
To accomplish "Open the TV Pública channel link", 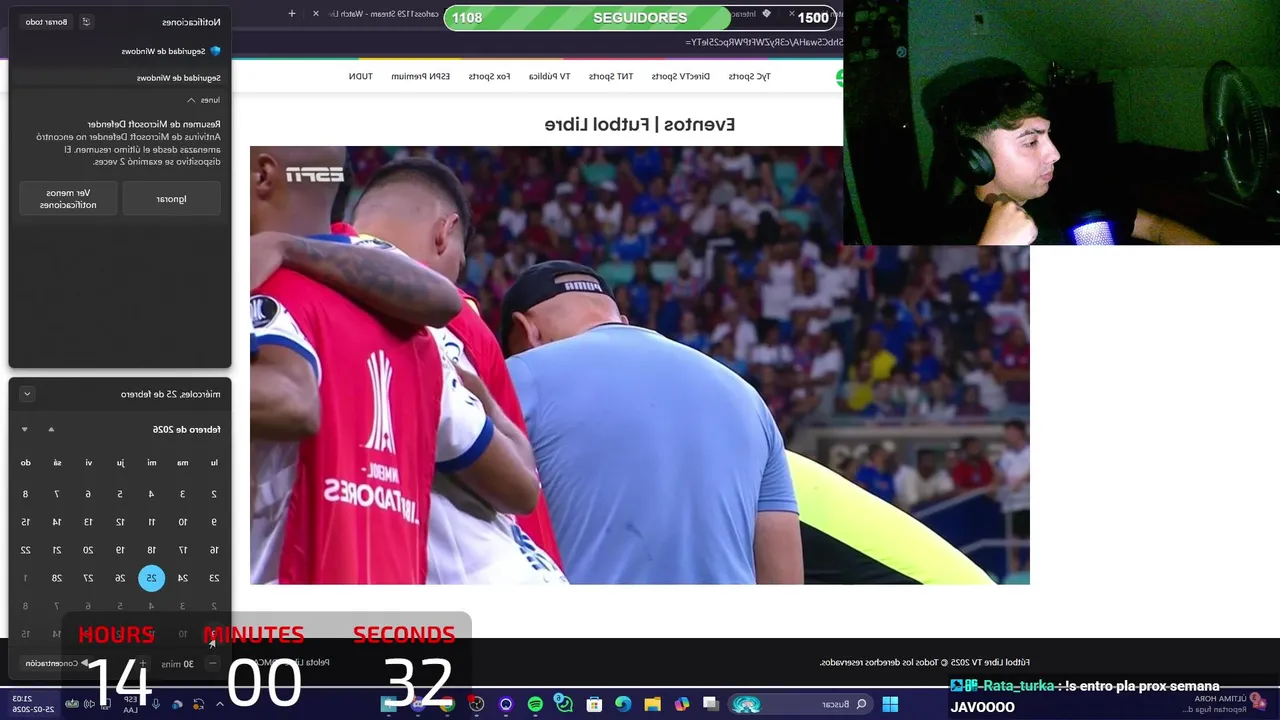I will click(x=549, y=76).
